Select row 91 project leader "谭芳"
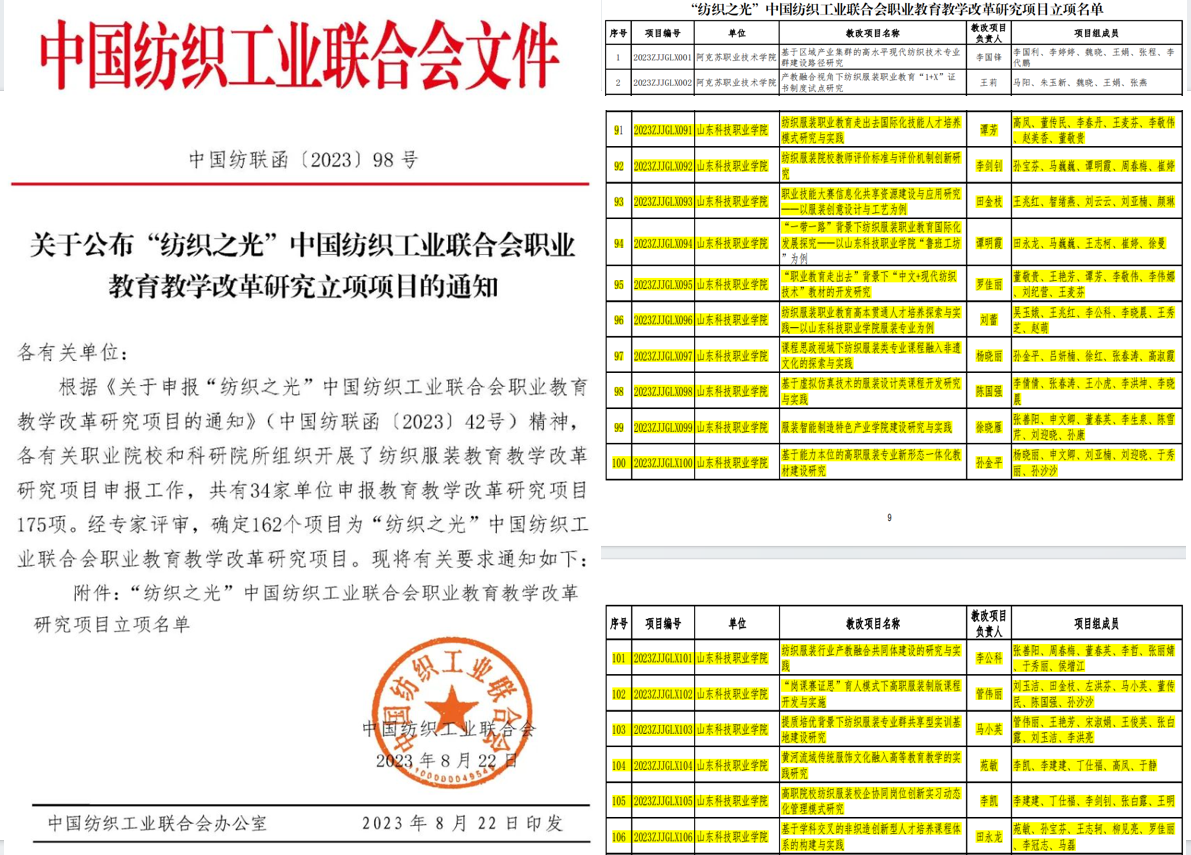Screen dimensions: 1191x855 tap(988, 131)
